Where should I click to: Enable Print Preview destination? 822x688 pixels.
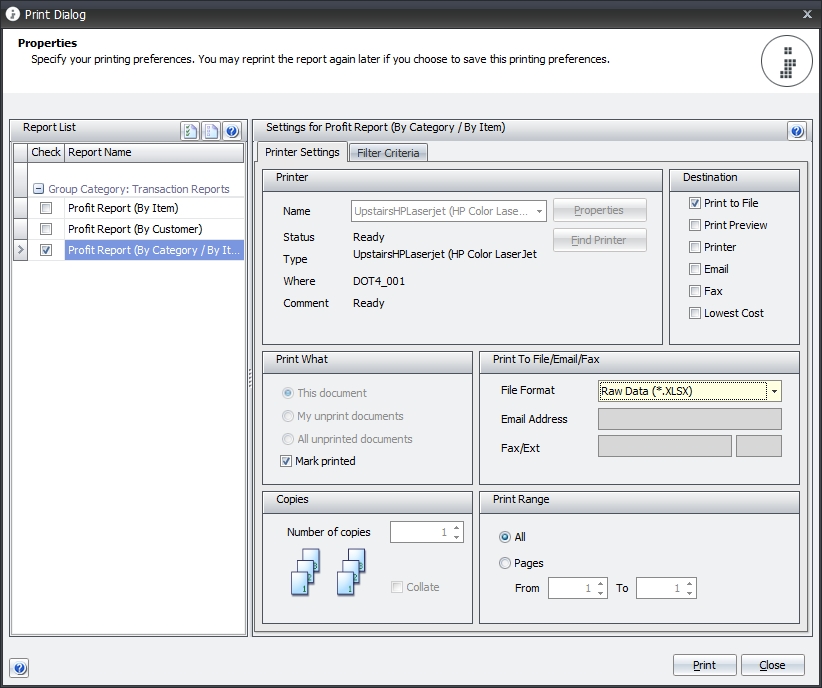tap(695, 224)
